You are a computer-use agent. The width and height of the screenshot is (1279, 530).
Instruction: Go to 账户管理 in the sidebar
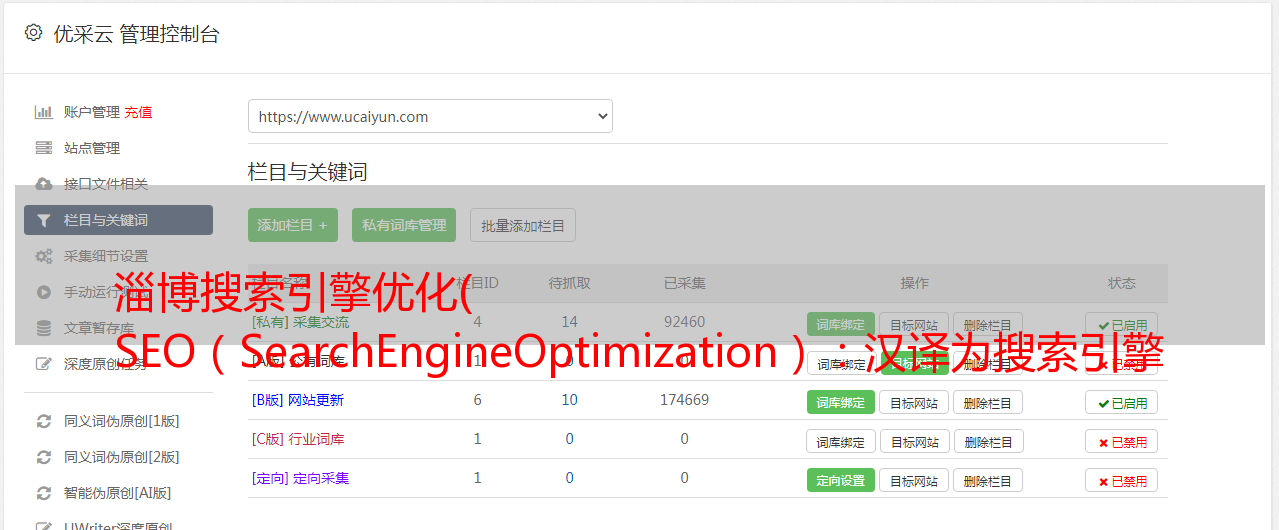click(92, 112)
